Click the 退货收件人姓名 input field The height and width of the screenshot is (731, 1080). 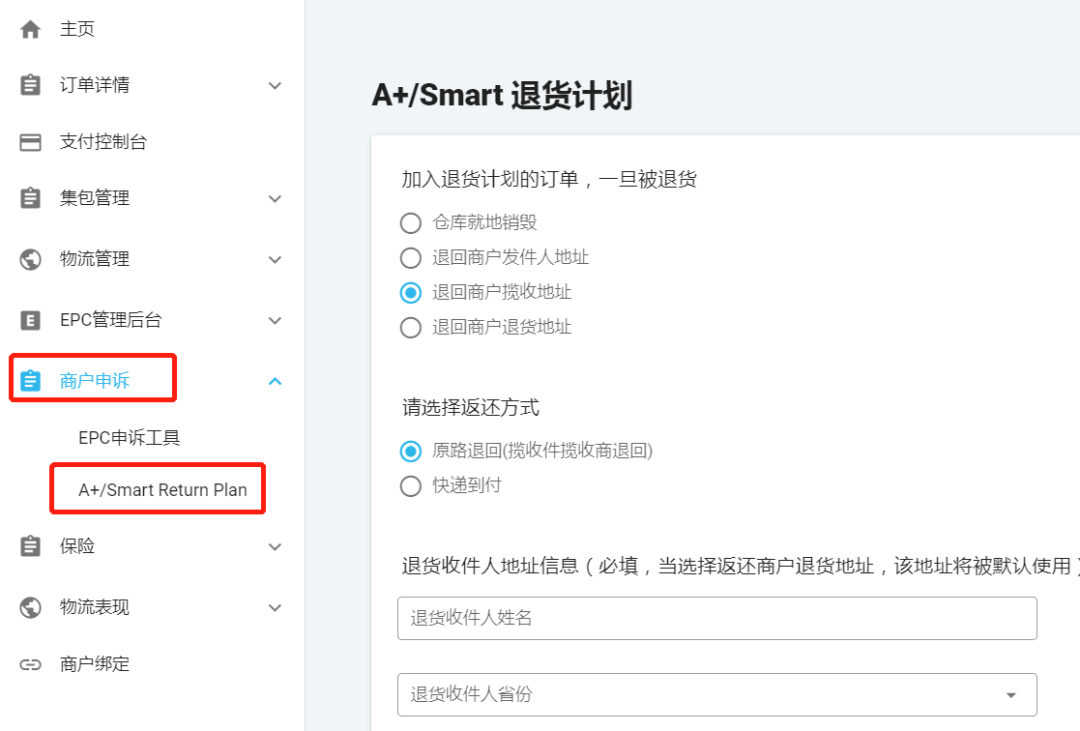(717, 618)
